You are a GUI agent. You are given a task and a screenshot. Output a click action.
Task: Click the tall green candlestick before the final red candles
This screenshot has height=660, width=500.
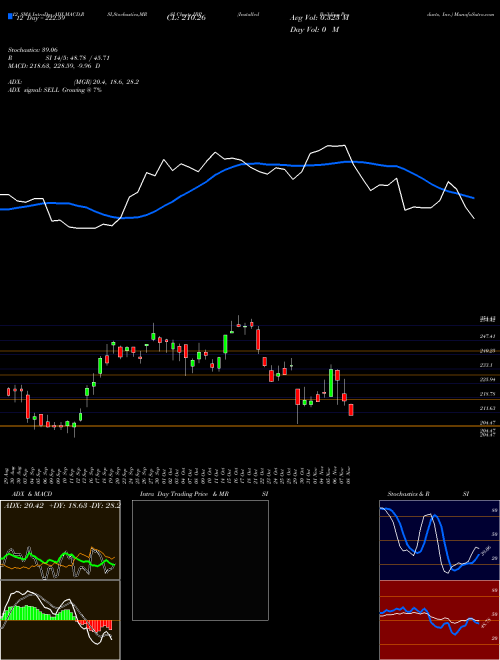pyautogui.click(x=331, y=383)
